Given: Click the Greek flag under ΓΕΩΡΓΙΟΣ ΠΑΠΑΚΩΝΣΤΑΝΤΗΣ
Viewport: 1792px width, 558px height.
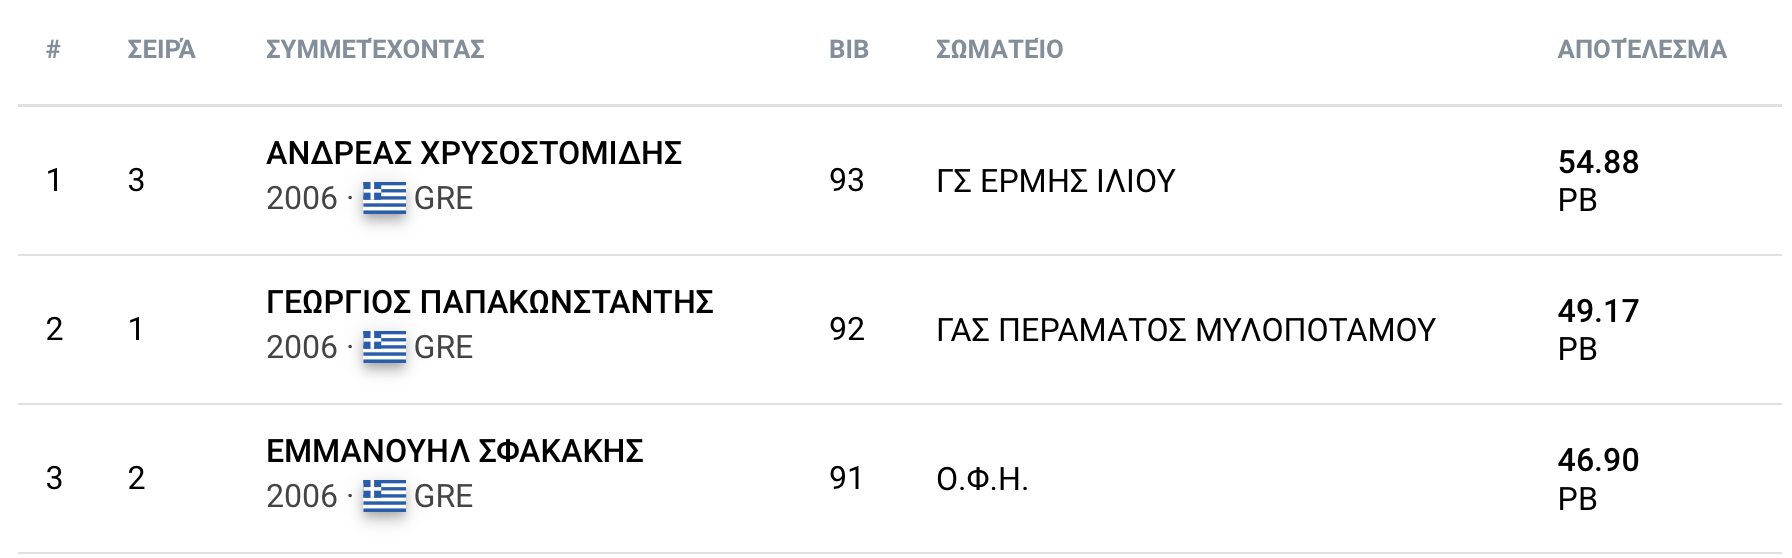Looking at the screenshot, I should [x=384, y=347].
